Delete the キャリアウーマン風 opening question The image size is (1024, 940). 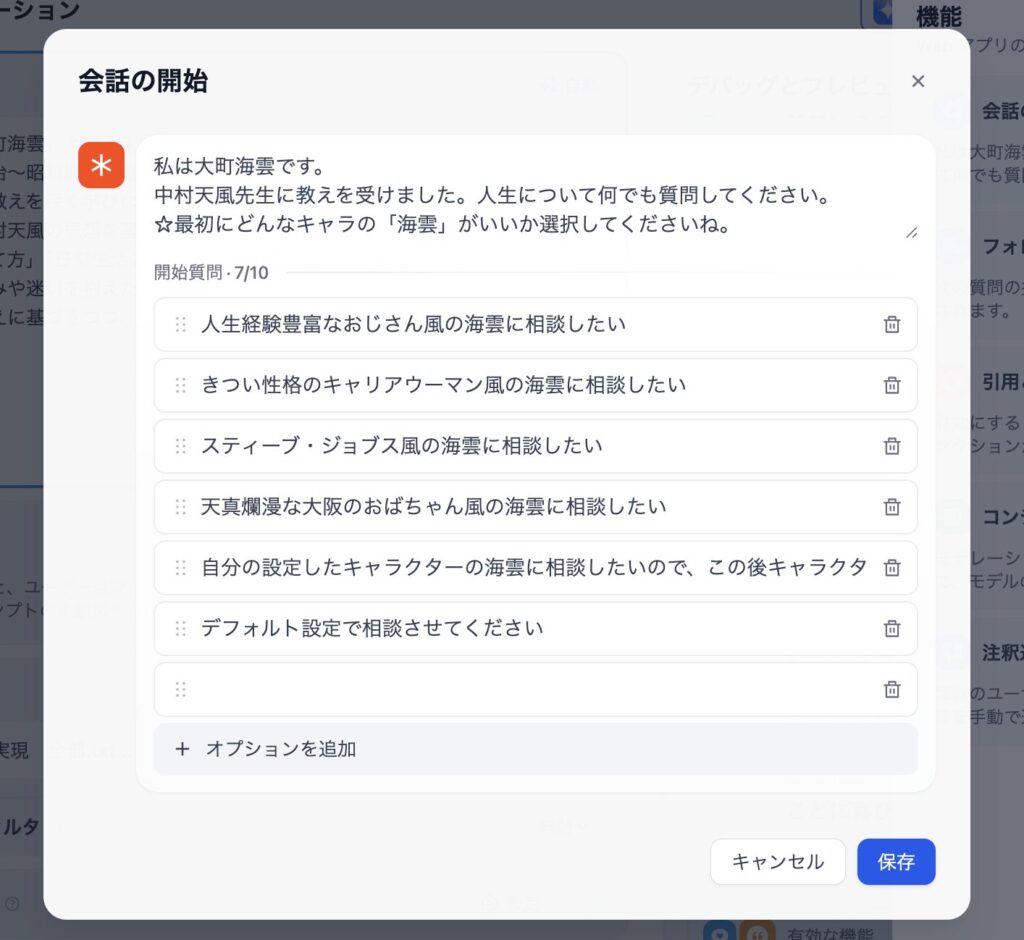click(891, 385)
